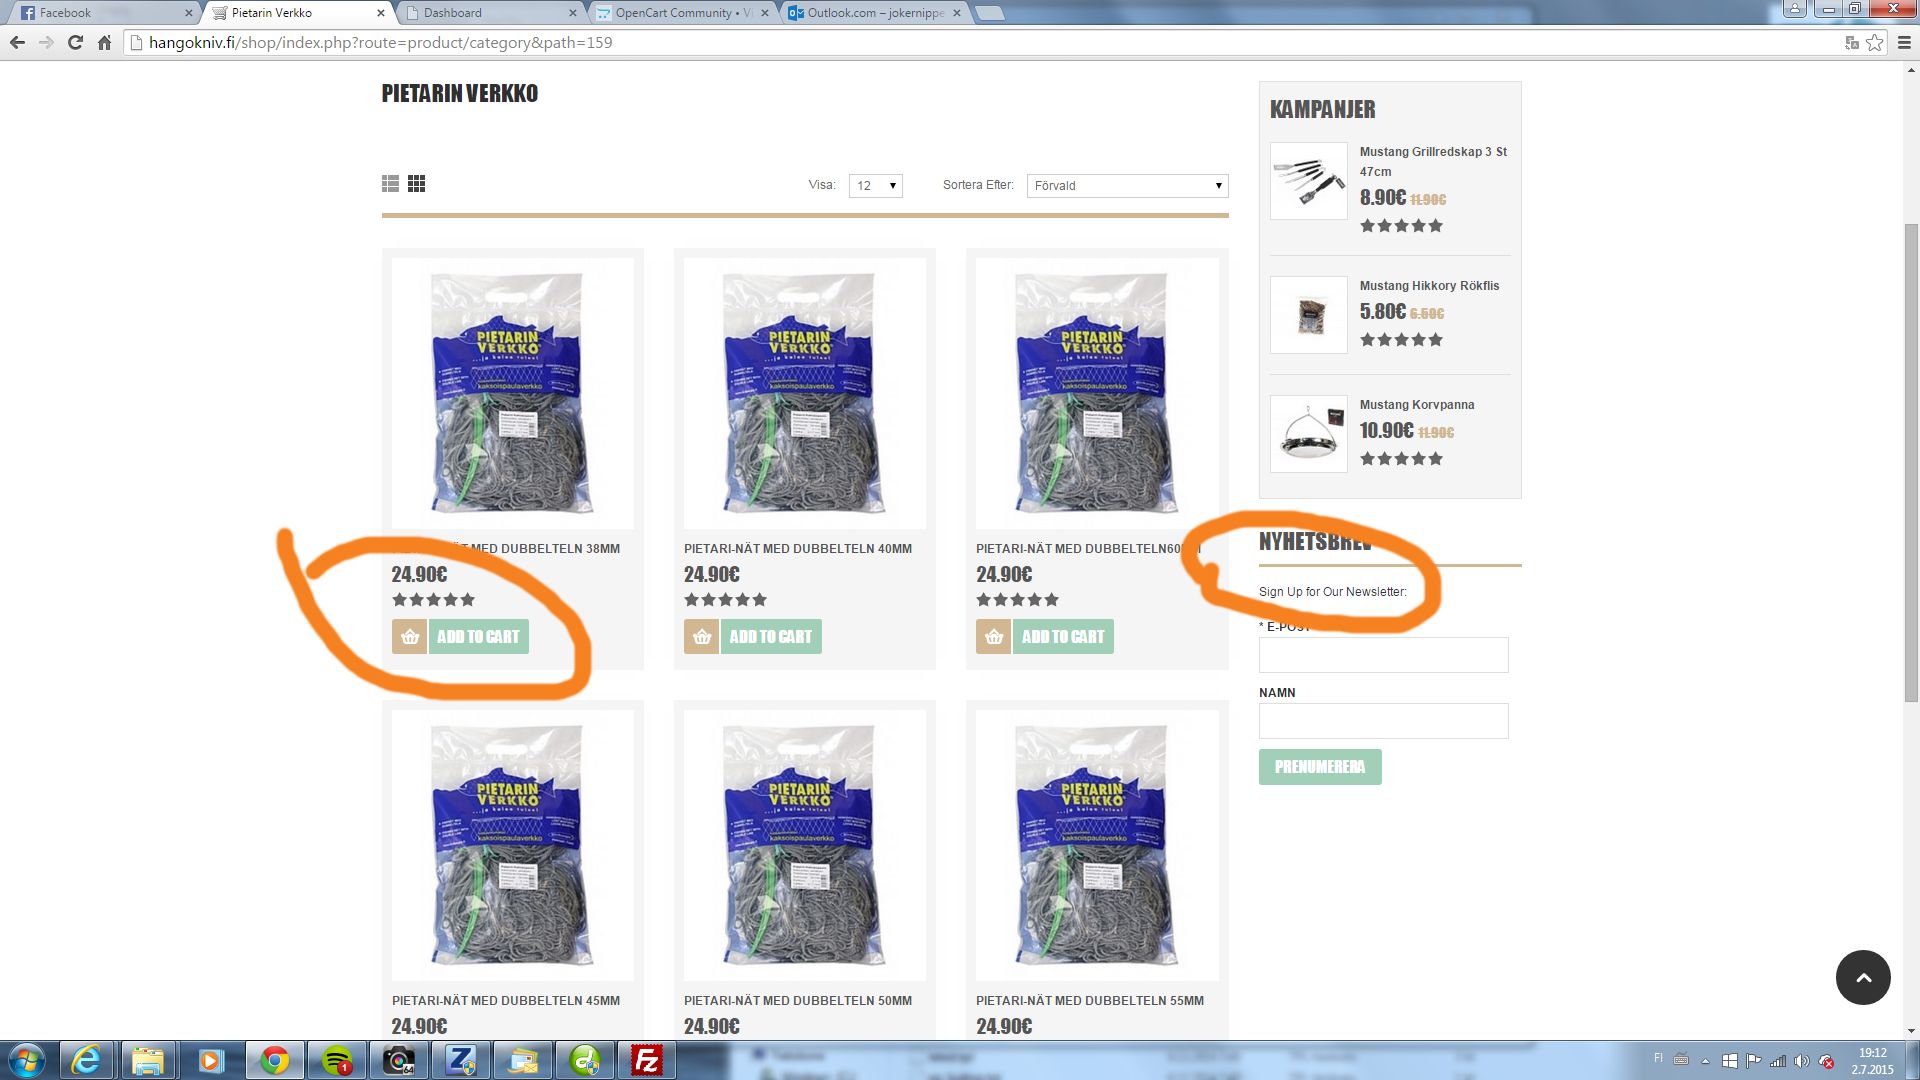Click volume speaker tray icon
Viewport: 1920px width, 1080px height.
click(x=1802, y=1061)
